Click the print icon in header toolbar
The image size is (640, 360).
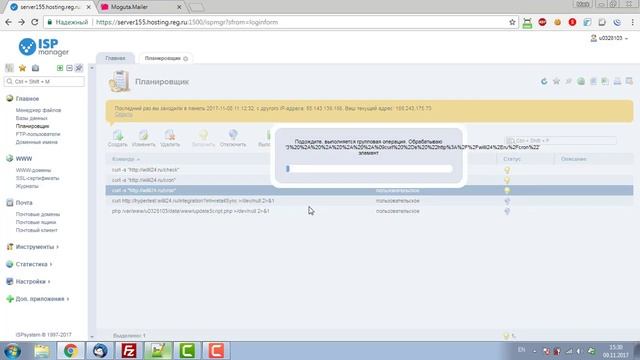(618, 82)
